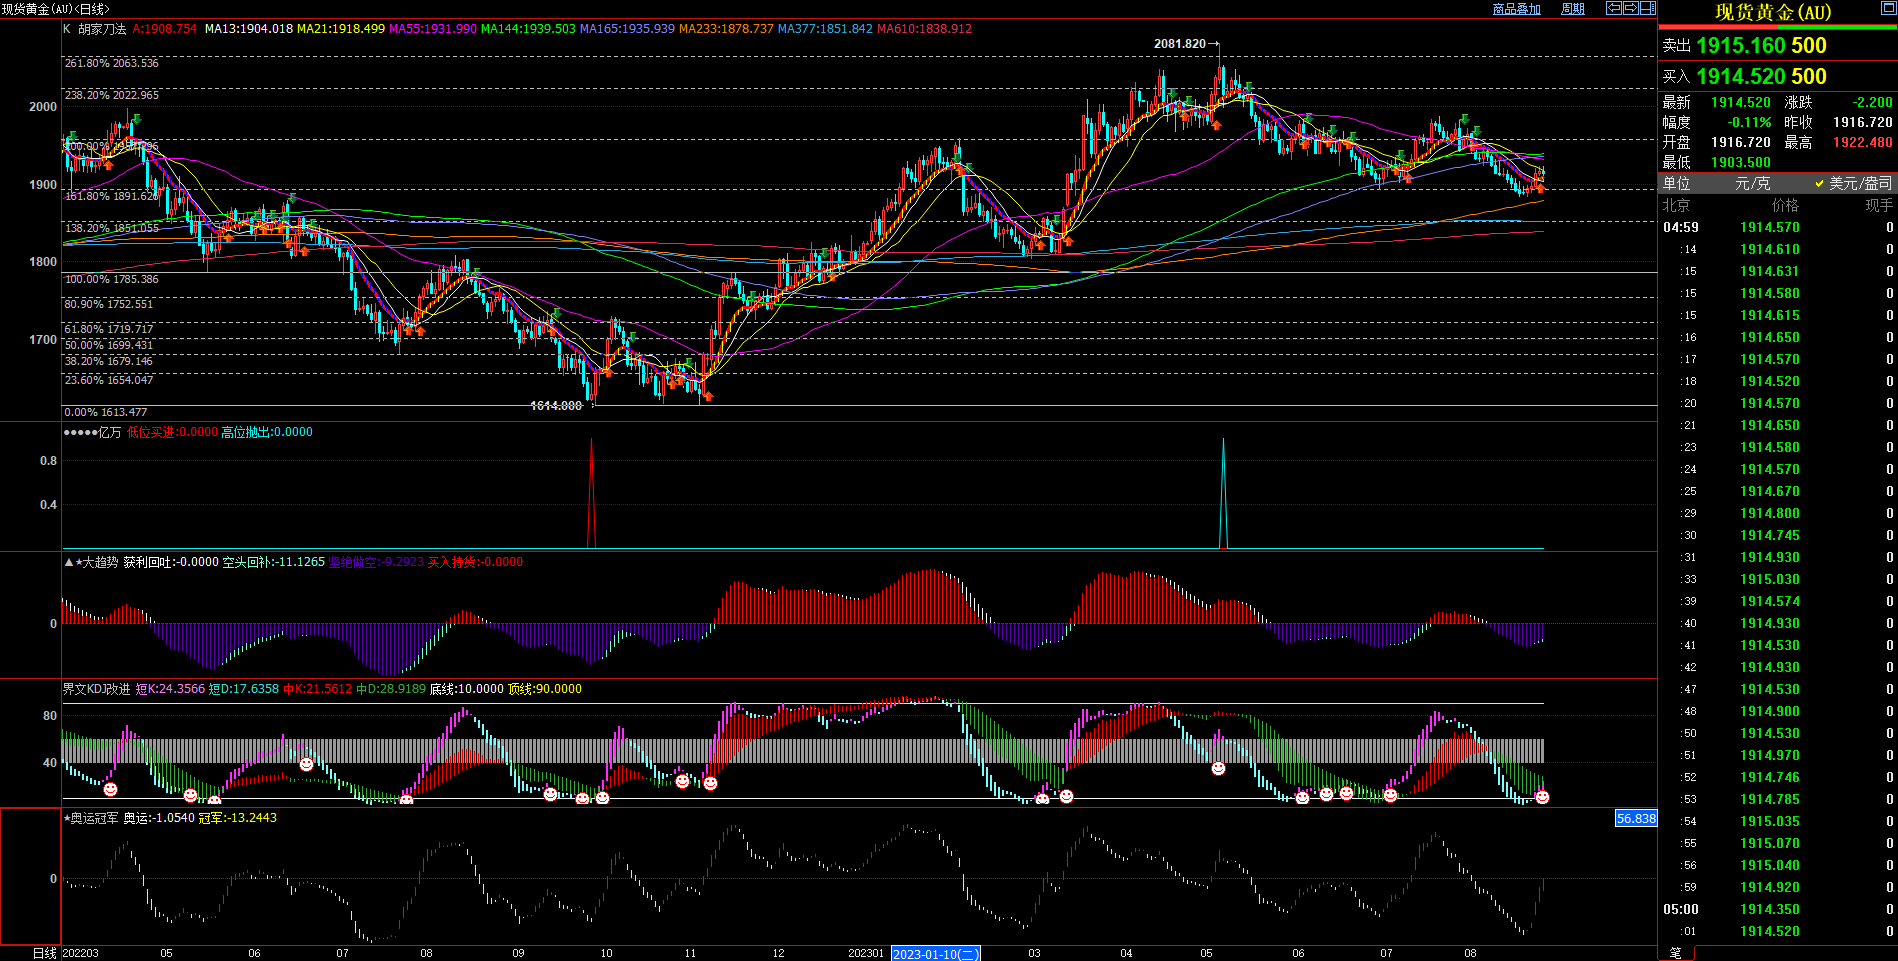Viewport: 1898px width, 961px height.
Task: Switch unit to 元/克
Action: [1752, 183]
